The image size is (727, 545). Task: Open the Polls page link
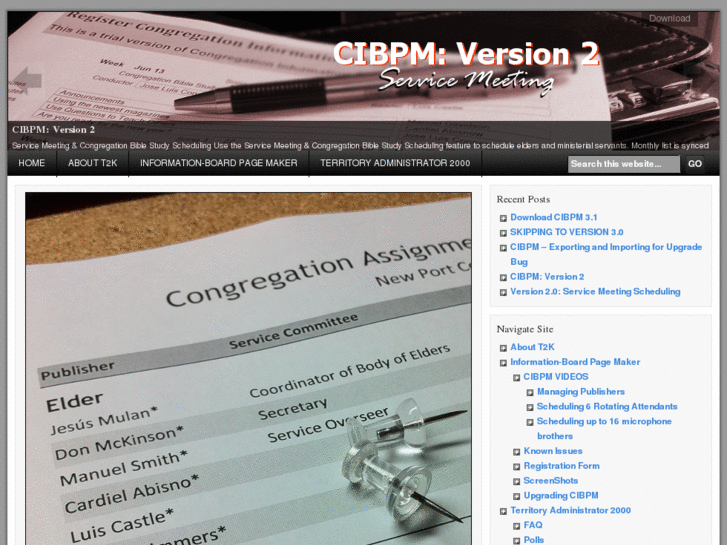click(534, 540)
